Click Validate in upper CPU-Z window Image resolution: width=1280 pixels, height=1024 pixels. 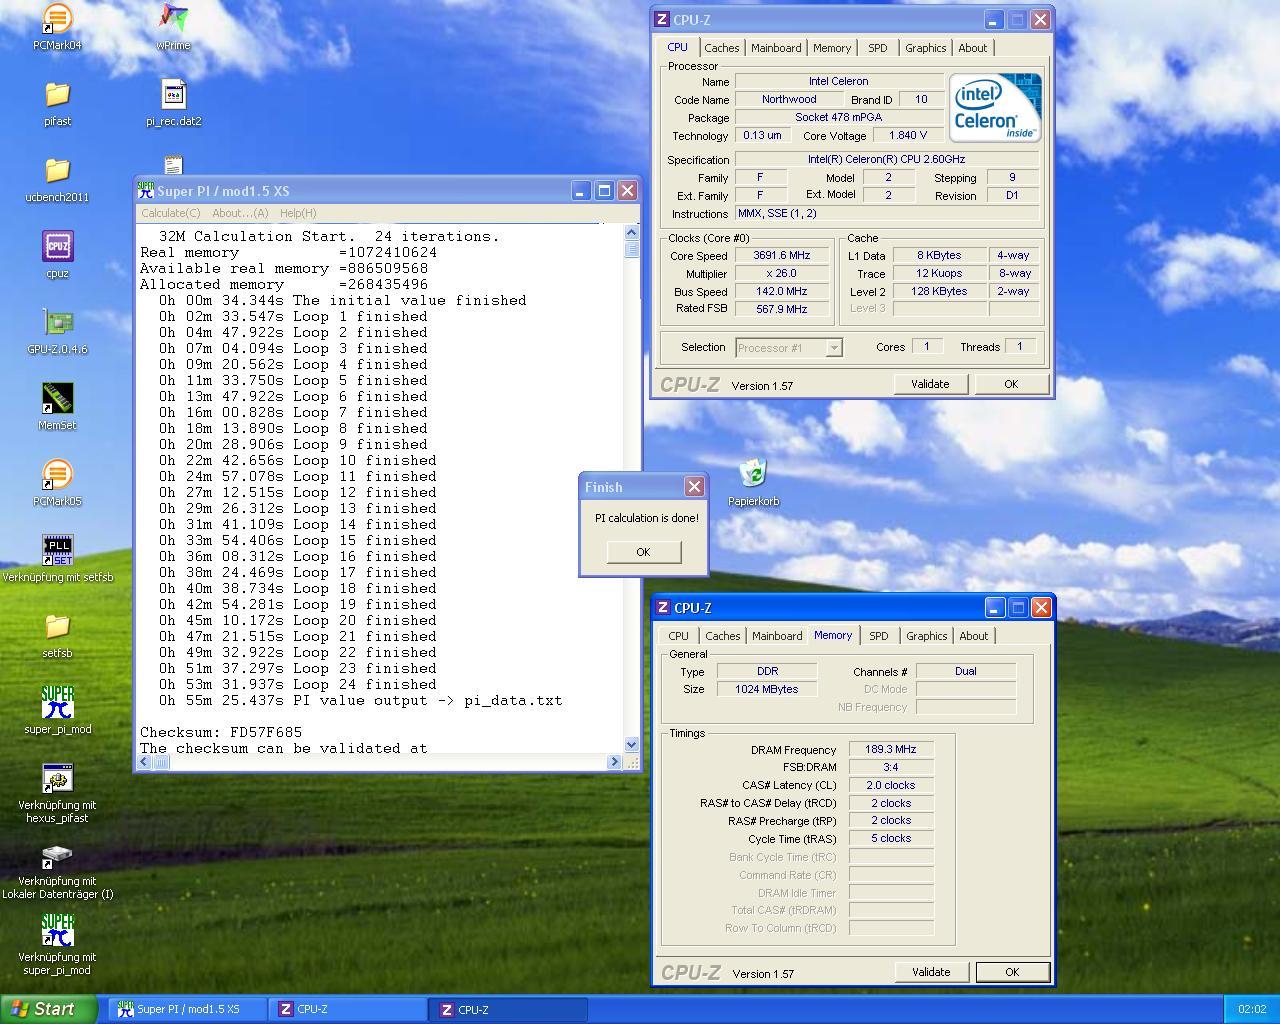point(930,384)
